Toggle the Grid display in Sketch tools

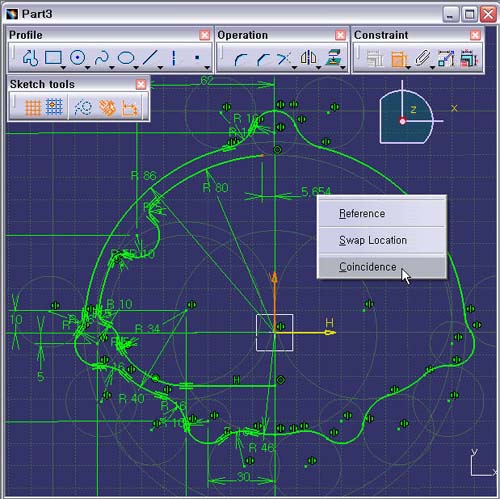tap(33, 108)
